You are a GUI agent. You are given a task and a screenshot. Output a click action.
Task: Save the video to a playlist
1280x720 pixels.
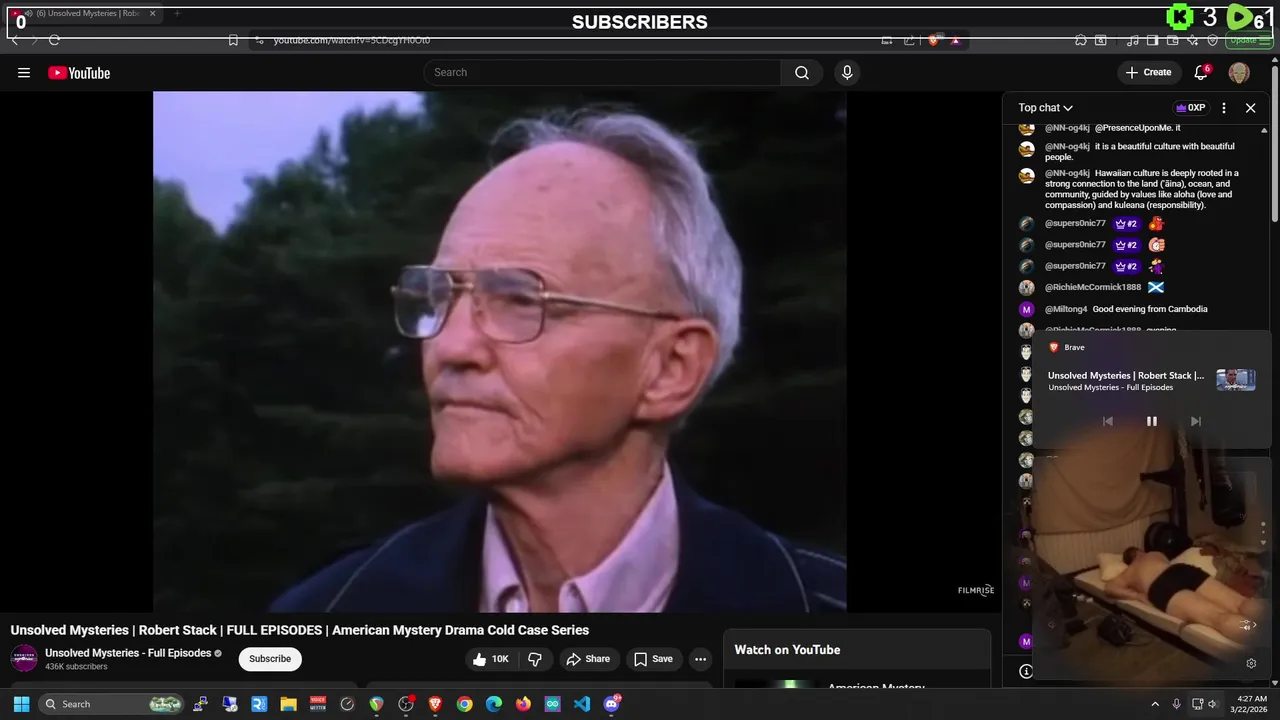click(x=653, y=659)
